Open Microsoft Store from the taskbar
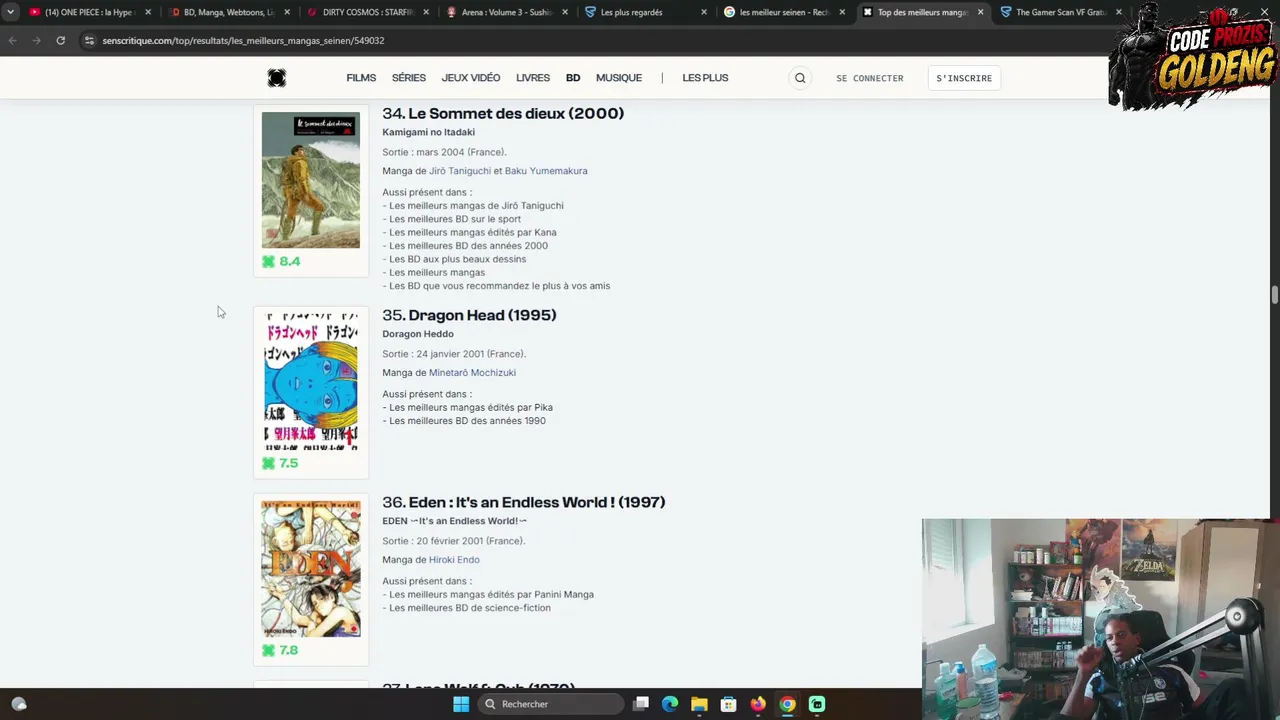This screenshot has height=720, width=1280. 728,704
